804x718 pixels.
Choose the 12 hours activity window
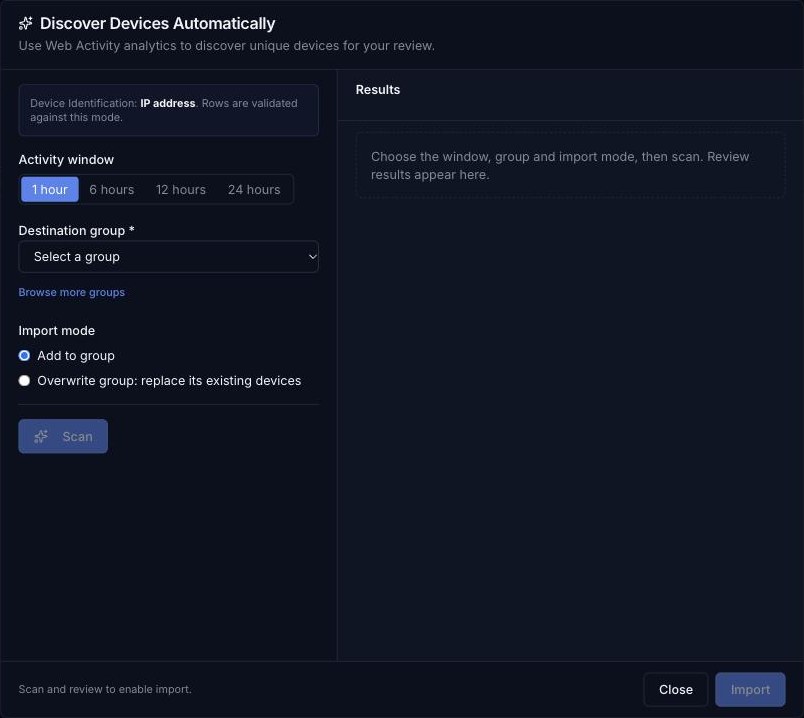pos(181,189)
